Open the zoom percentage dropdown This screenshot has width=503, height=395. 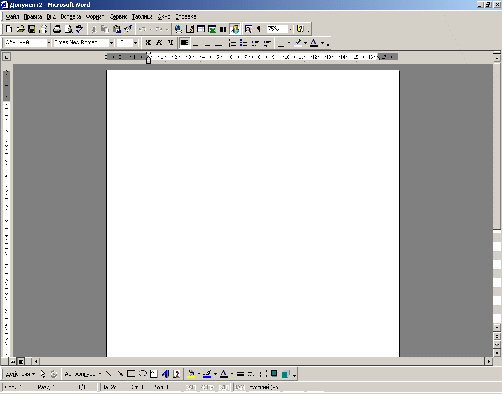pos(290,29)
